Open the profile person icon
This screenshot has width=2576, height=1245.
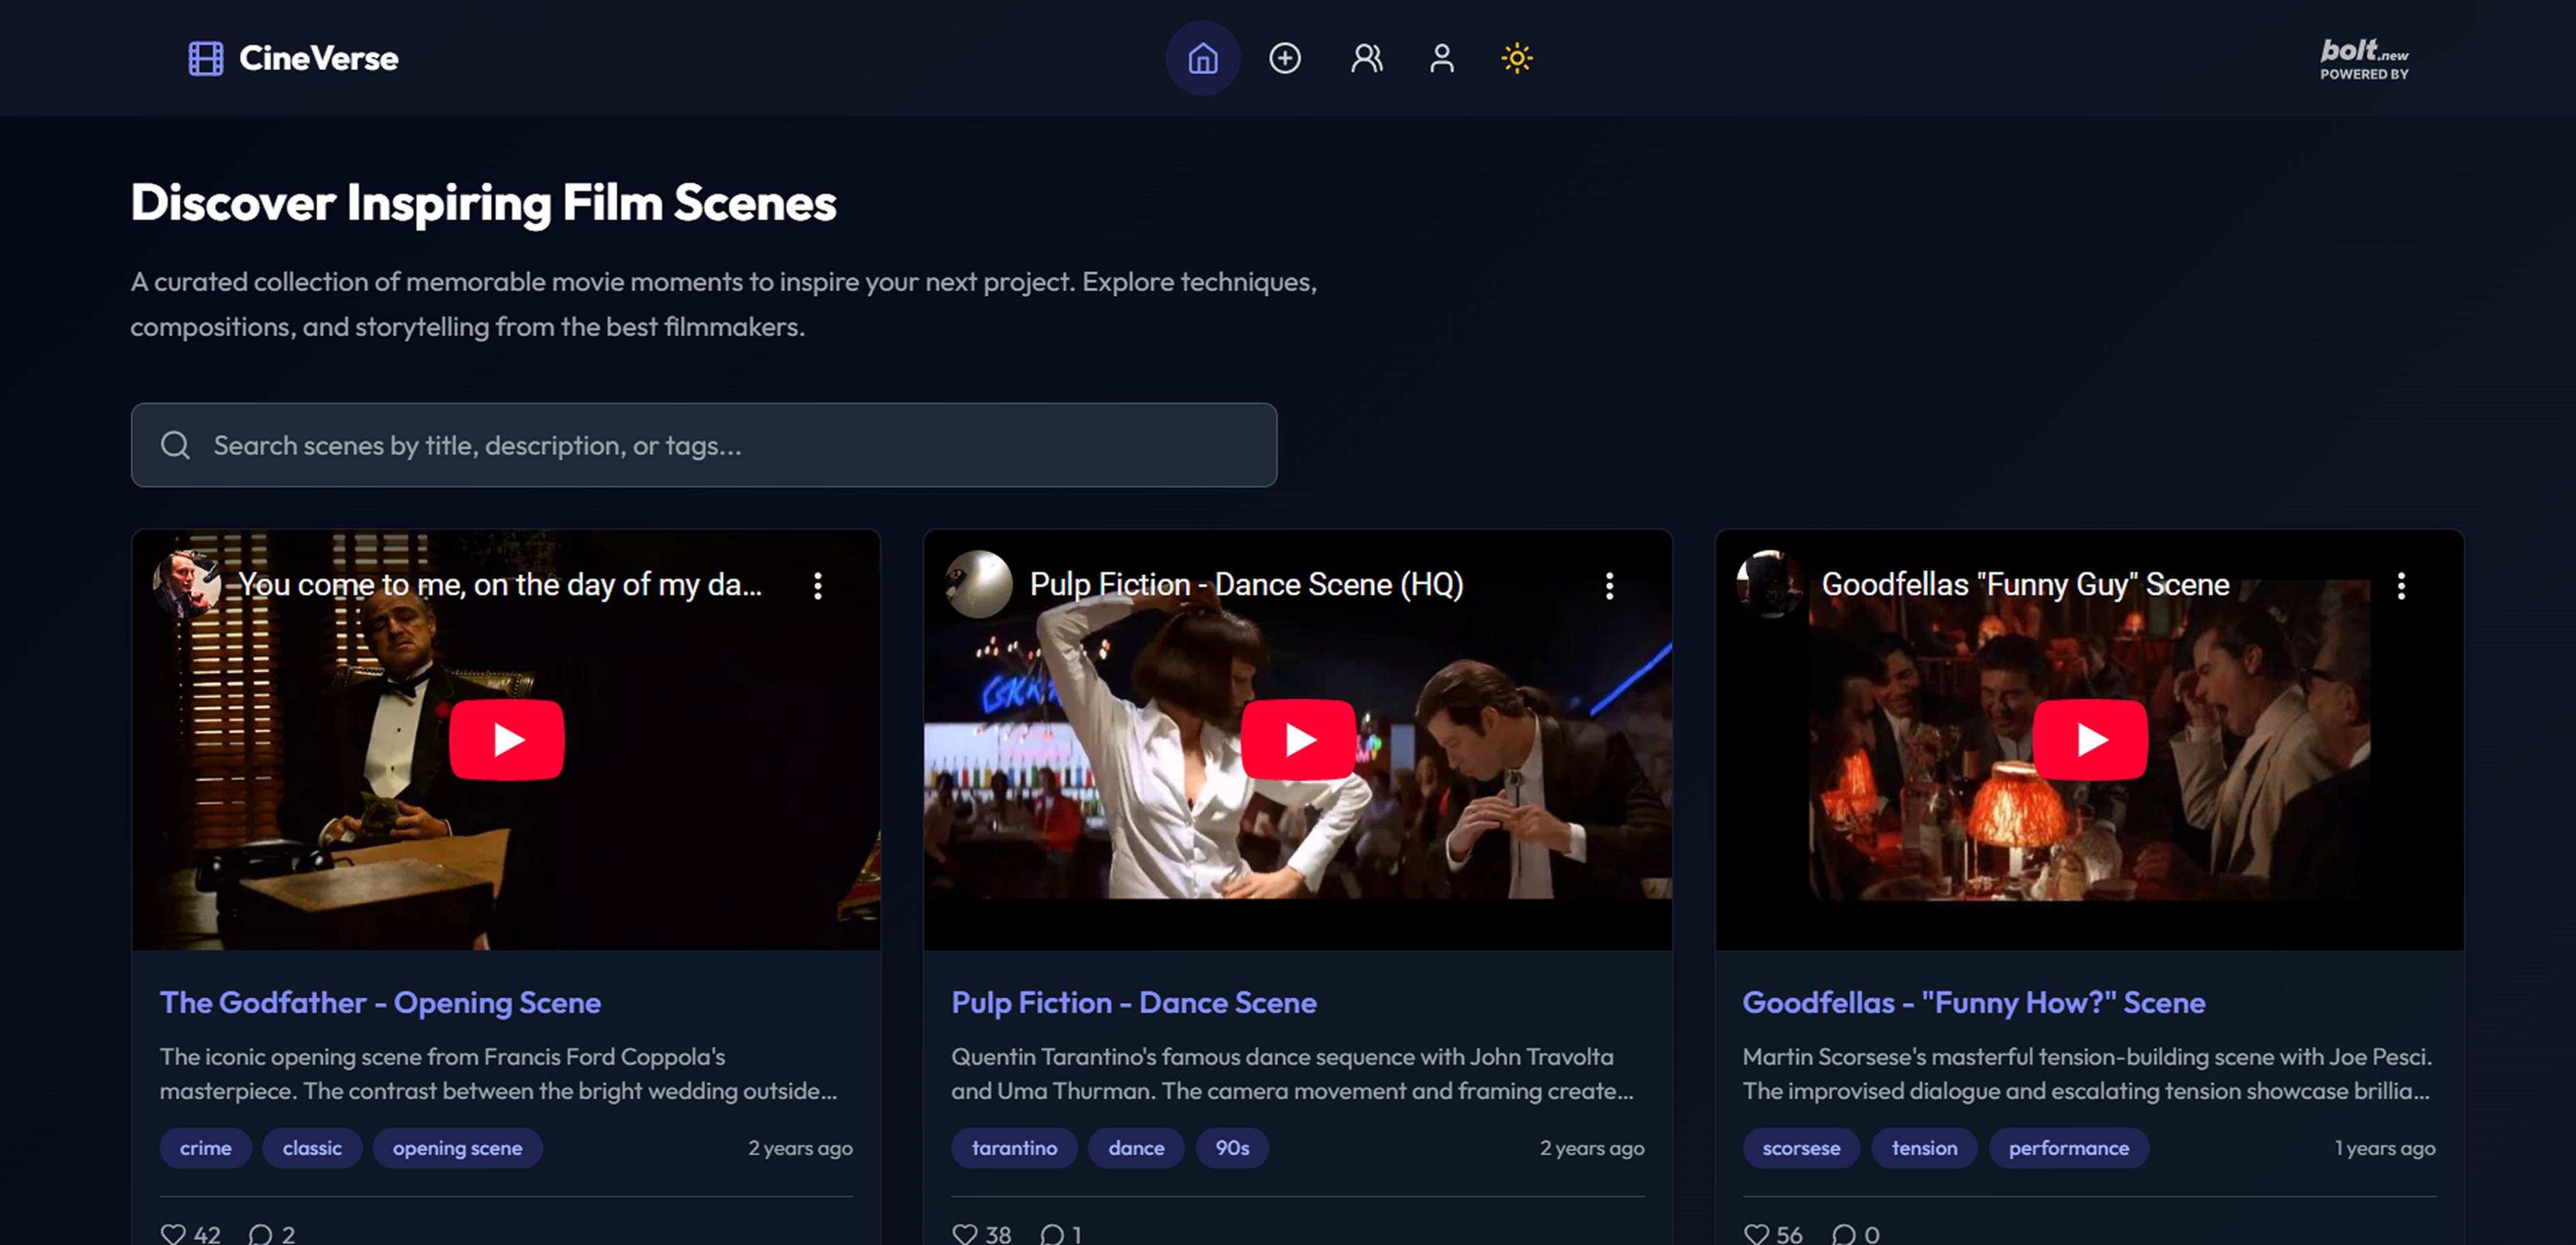click(x=1441, y=58)
